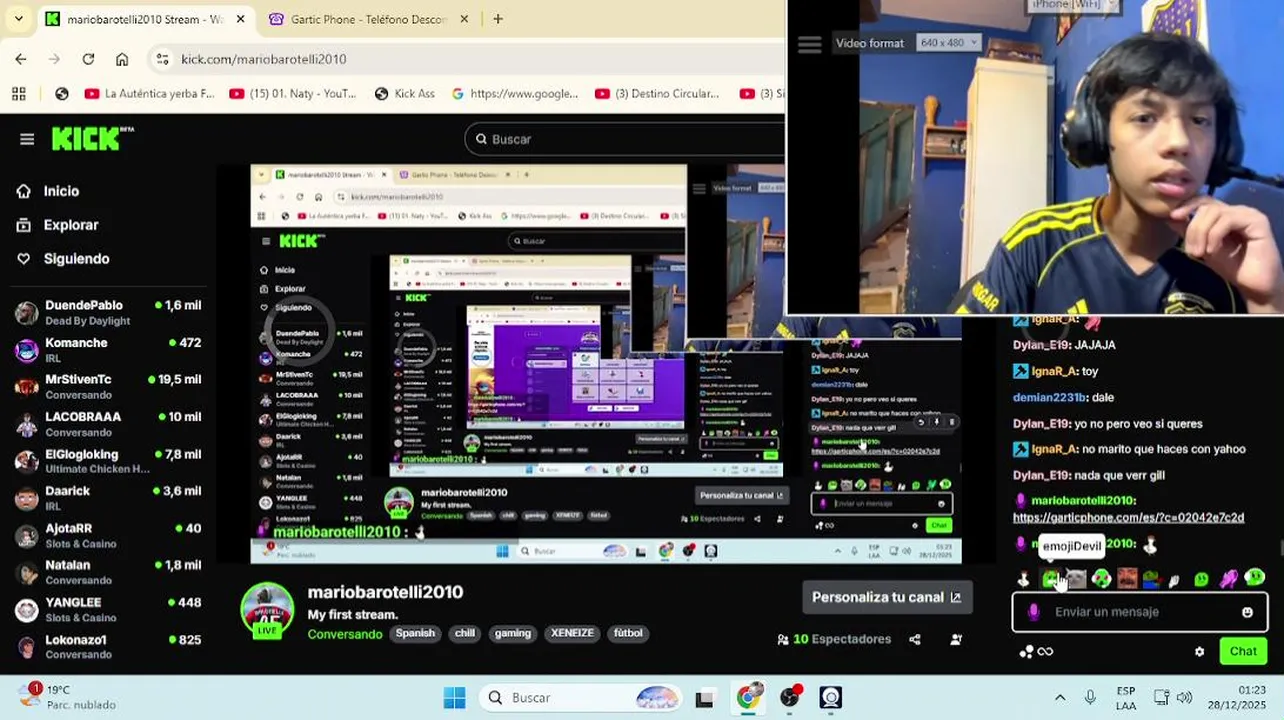
Task: Open Task View on the taskbar
Action: pyautogui.click(x=704, y=698)
